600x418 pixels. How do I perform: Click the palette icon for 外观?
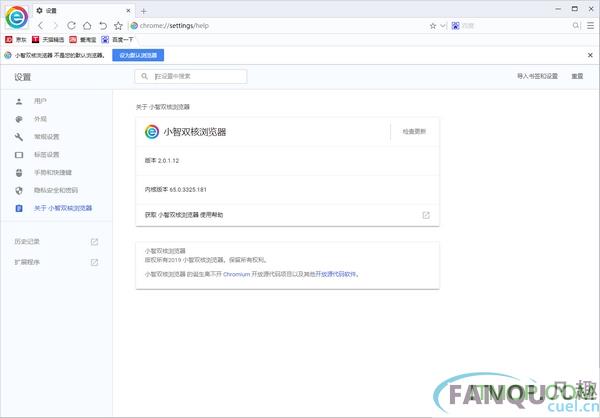pyautogui.click(x=19, y=119)
